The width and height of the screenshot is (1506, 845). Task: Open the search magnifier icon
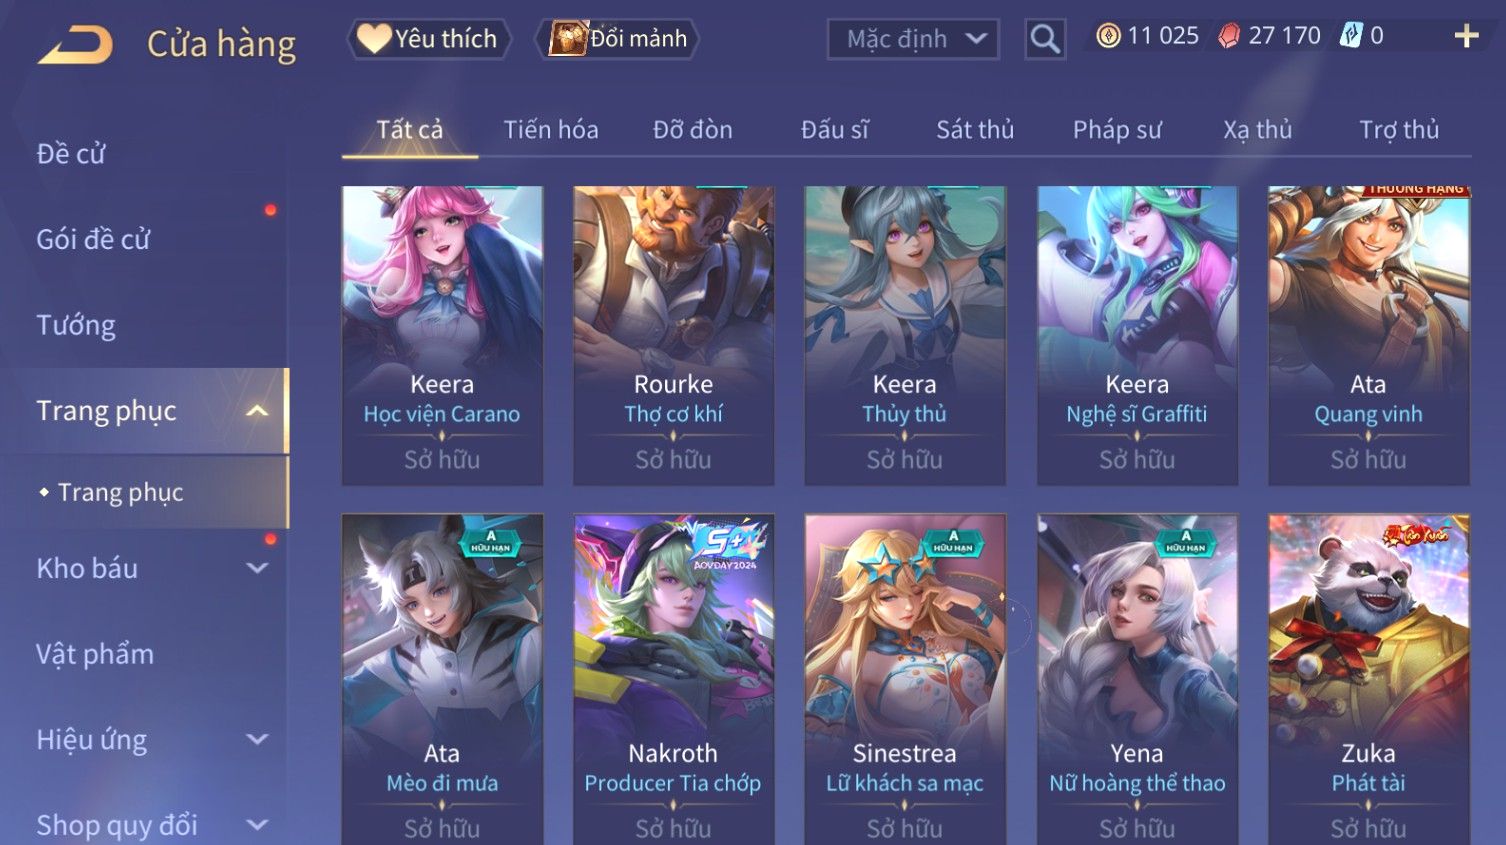tap(1045, 39)
